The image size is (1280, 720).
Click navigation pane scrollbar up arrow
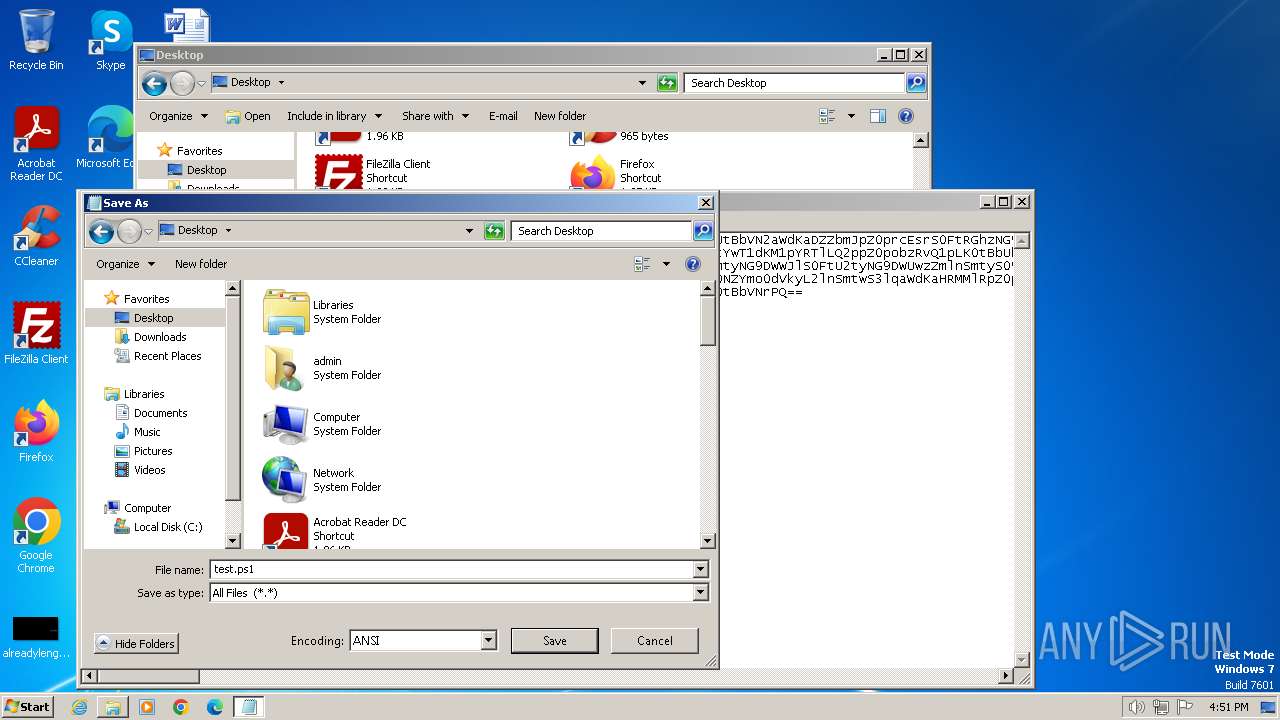[x=233, y=288]
